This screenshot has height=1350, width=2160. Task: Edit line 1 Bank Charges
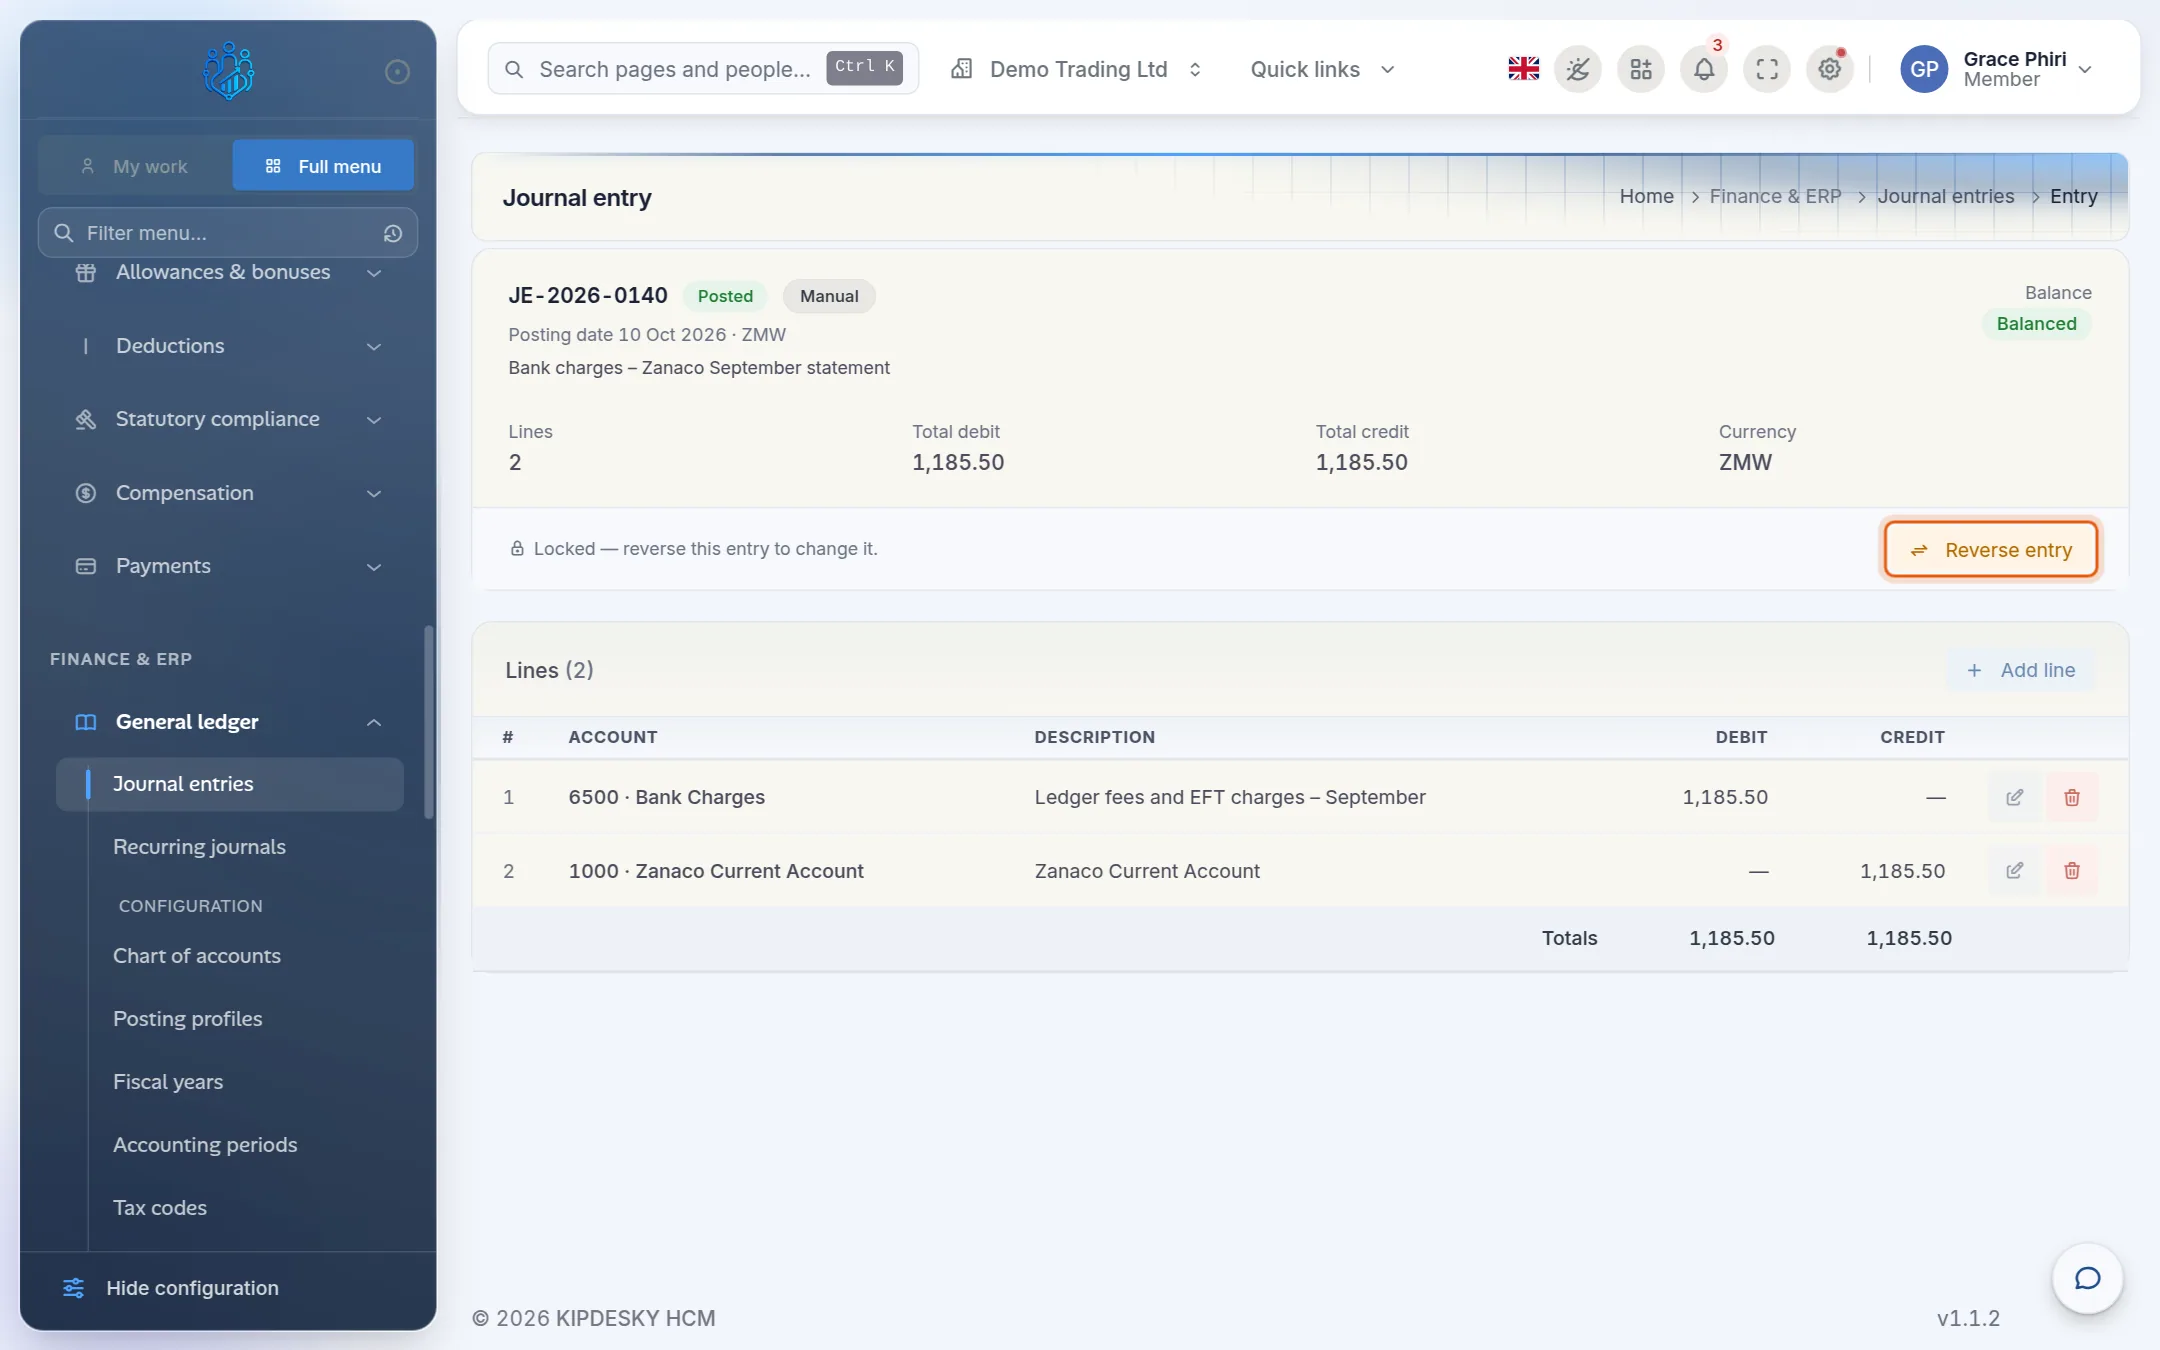point(2014,797)
